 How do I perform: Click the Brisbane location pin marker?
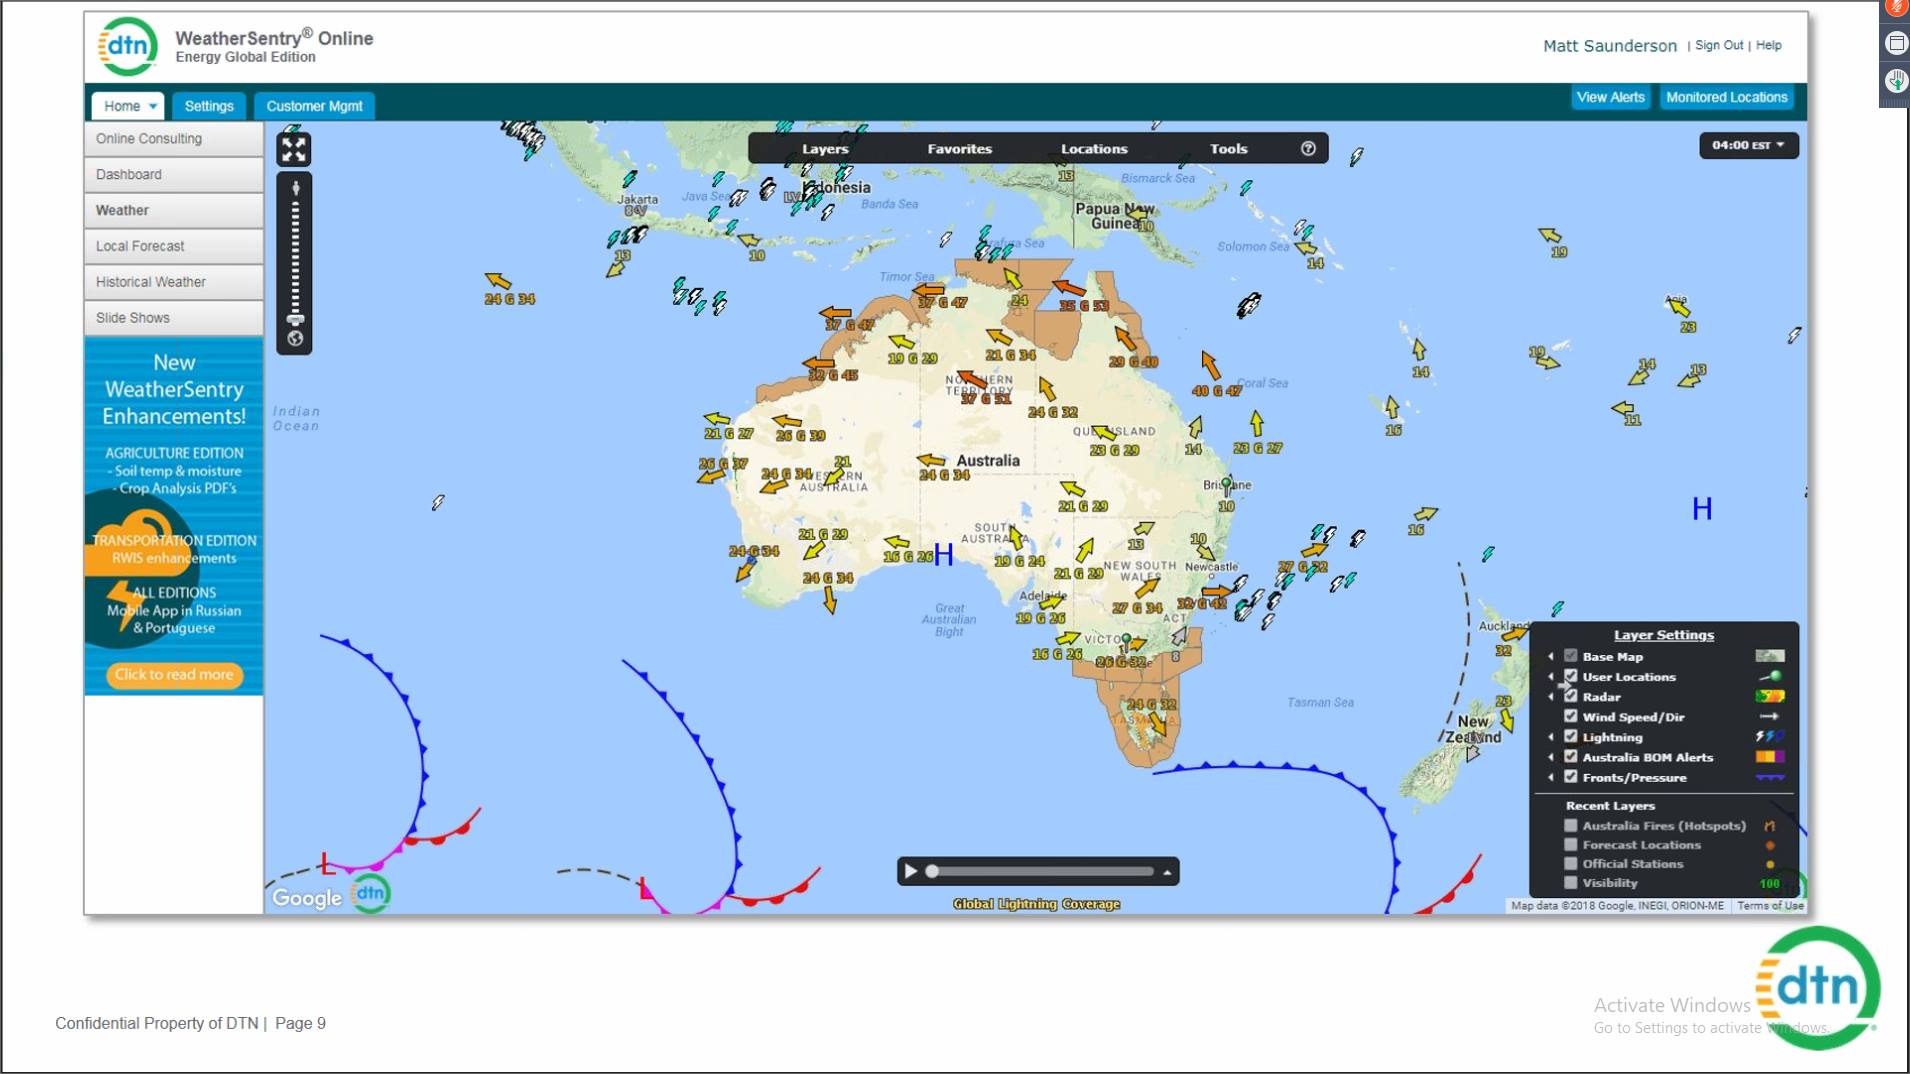tap(1227, 485)
